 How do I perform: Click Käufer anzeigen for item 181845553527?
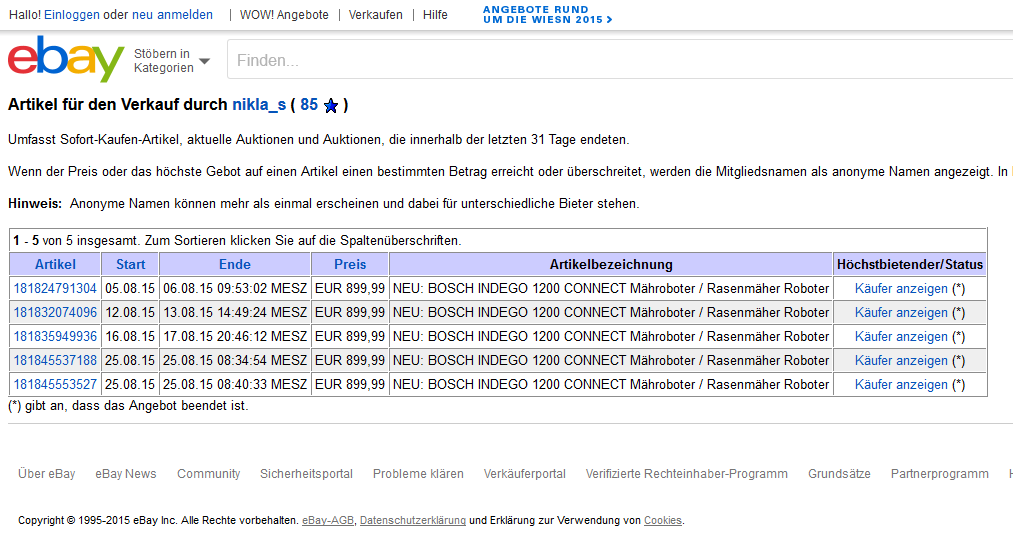[901, 384]
